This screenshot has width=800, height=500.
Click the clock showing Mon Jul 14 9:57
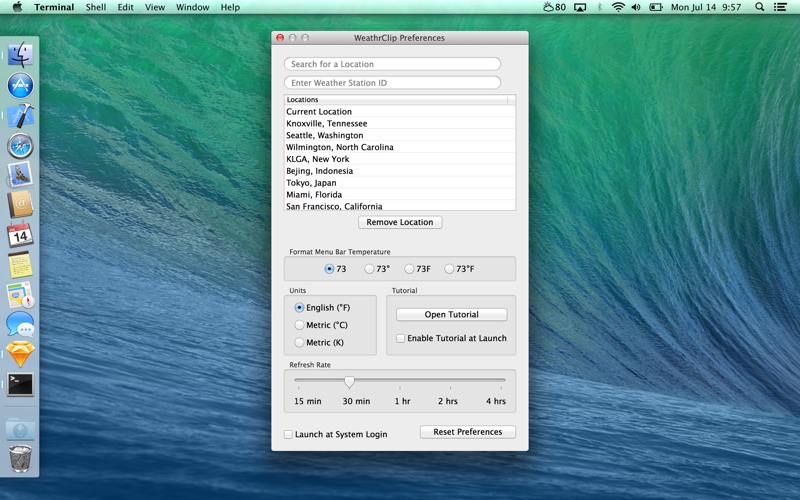[x=706, y=7]
